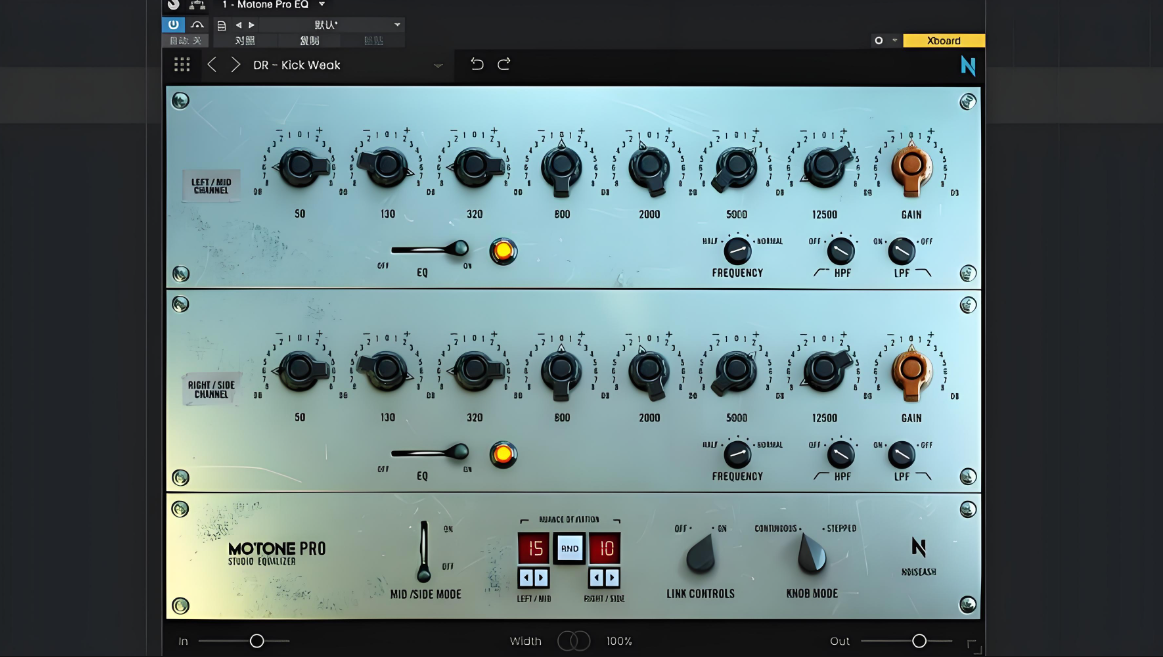The height and width of the screenshot is (657, 1163).
Task: Switch Left/Mid Frequency half/normal selector
Action: pos(737,251)
